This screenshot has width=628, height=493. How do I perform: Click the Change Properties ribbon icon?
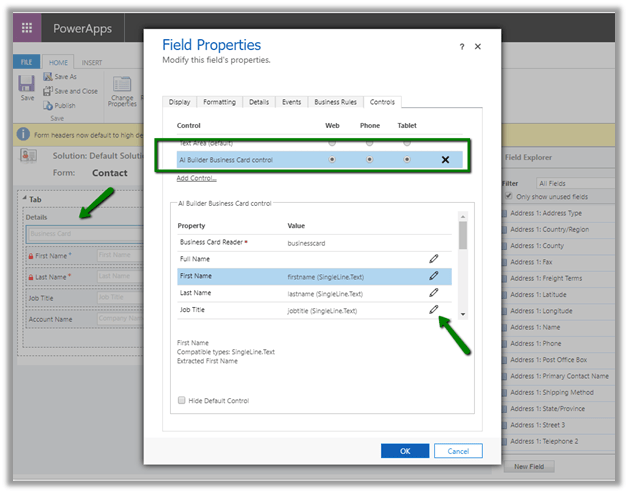pyautogui.click(x=122, y=90)
